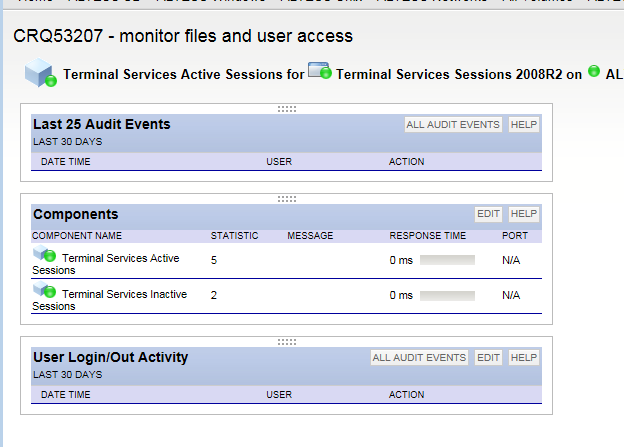Click the Terminal Services Sessions 2008R2 monitor icon
This screenshot has width=625, height=447.
(x=320, y=71)
